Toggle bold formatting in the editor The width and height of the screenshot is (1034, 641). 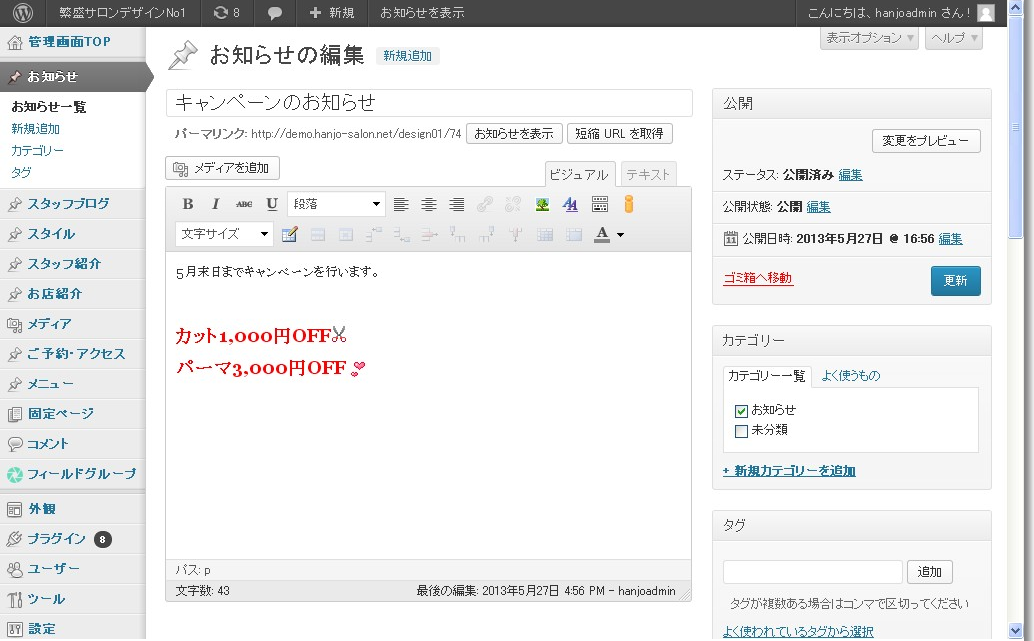pyautogui.click(x=188, y=204)
